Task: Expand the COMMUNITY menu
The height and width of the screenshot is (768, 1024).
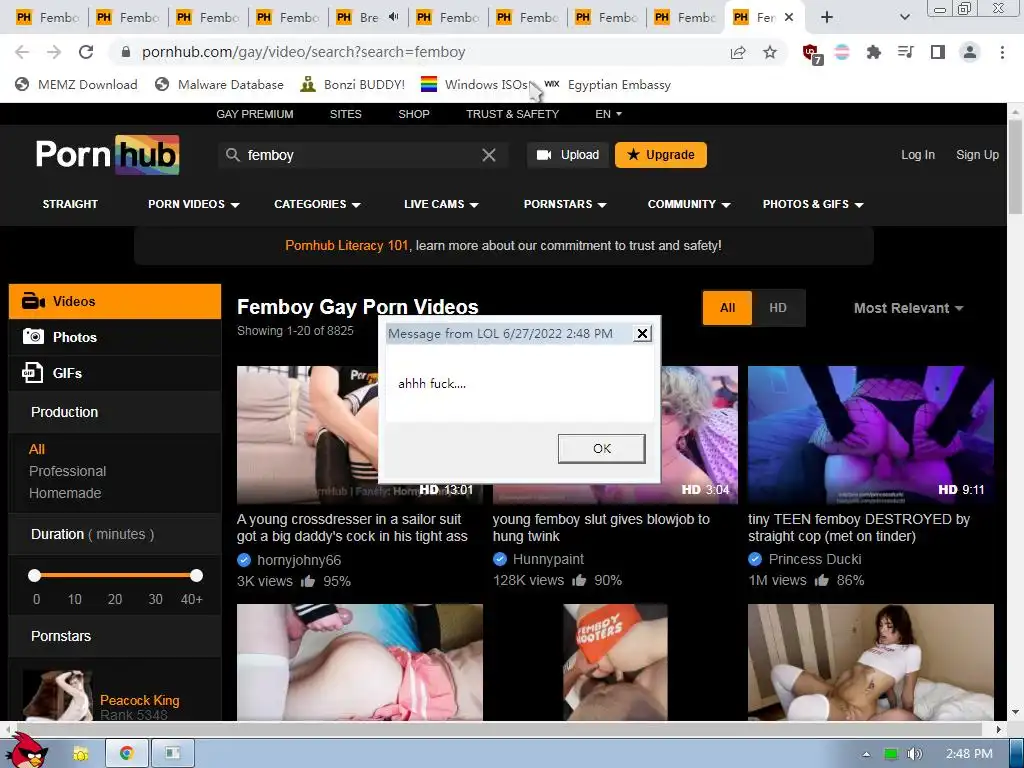Action: pyautogui.click(x=689, y=204)
